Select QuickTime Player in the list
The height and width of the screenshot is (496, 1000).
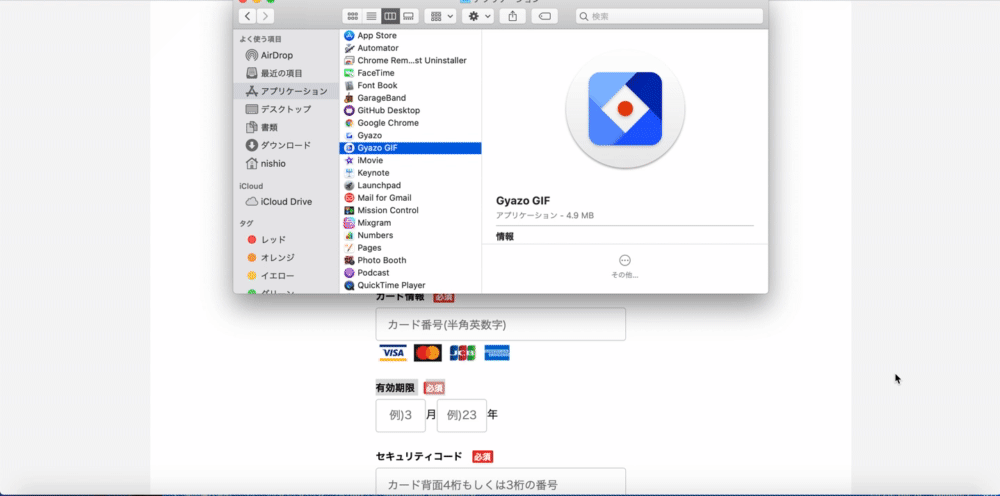pyautogui.click(x=410, y=286)
